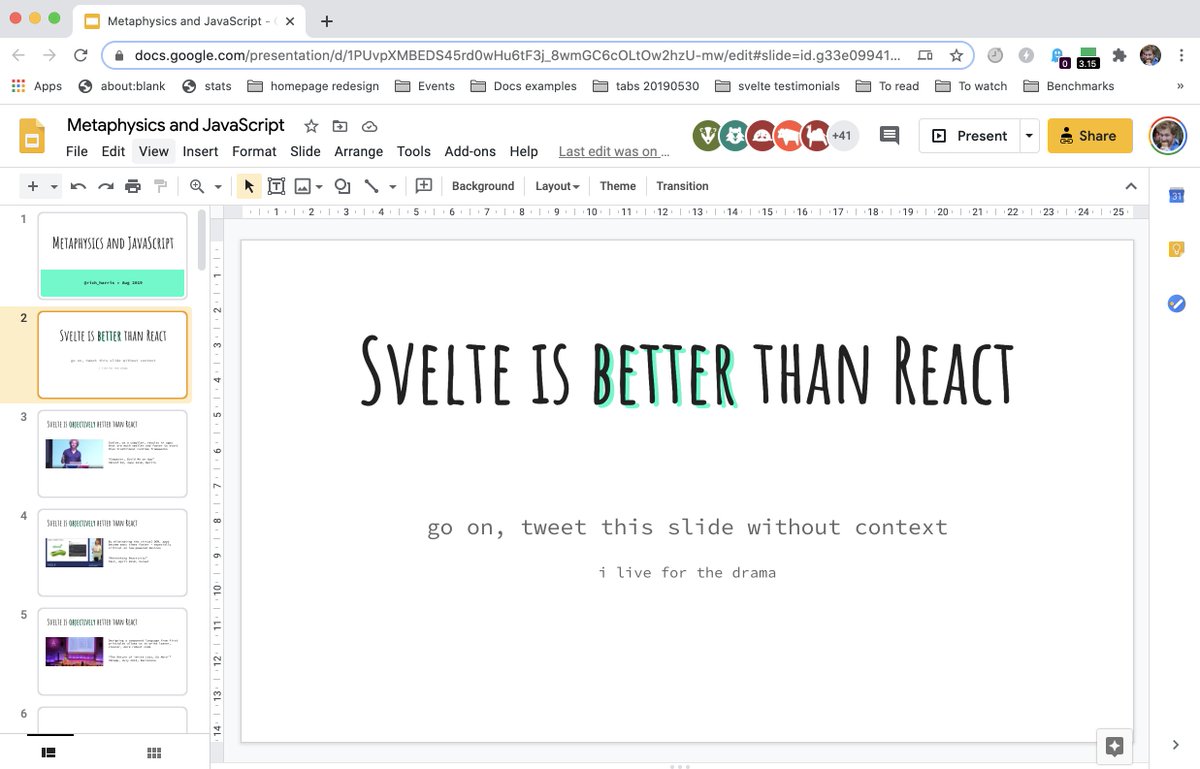Viewport: 1200px width, 769px height.
Task: Click the Background button
Action: click(483, 186)
